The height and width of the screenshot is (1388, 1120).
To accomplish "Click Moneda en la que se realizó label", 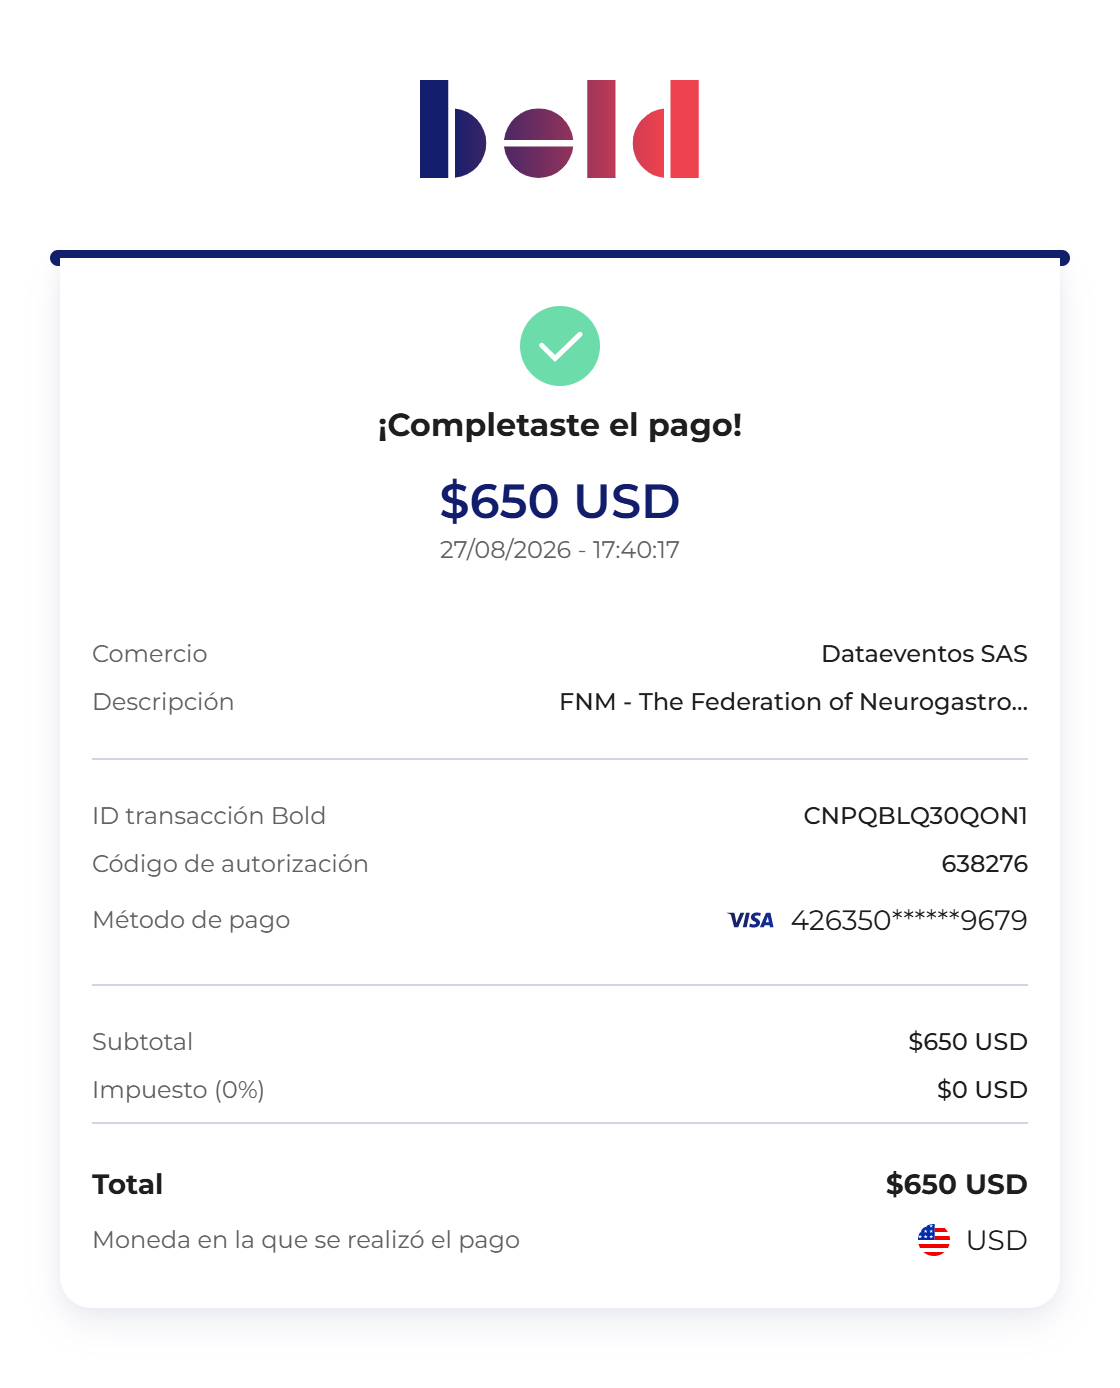I will pyautogui.click(x=306, y=1240).
